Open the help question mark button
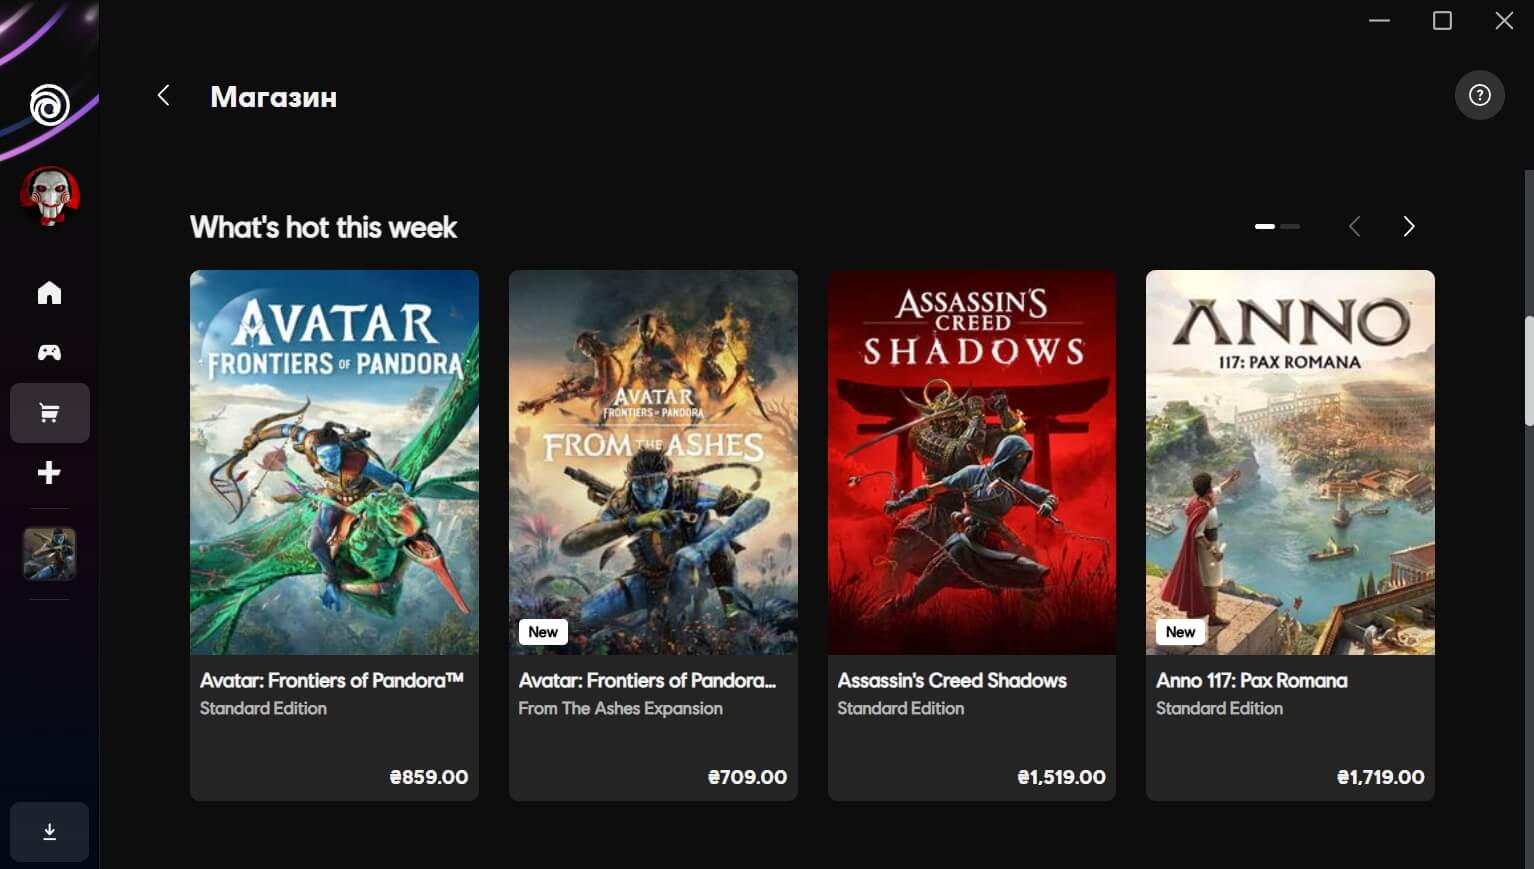Screen dimensions: 1534x869 point(1479,96)
